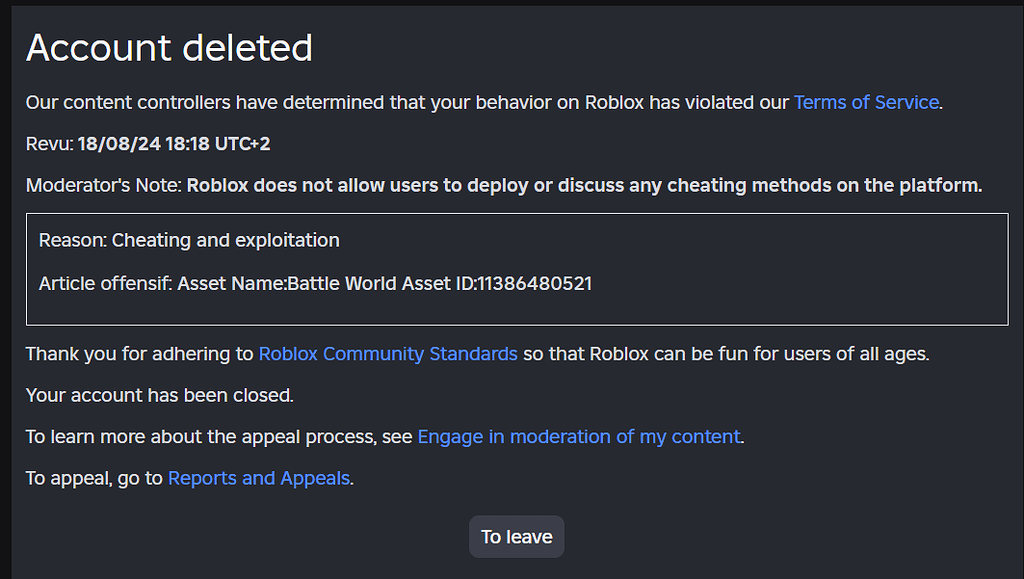Click the Reason: Cheating and exploitation line
This screenshot has width=1024, height=579.
[x=189, y=240]
